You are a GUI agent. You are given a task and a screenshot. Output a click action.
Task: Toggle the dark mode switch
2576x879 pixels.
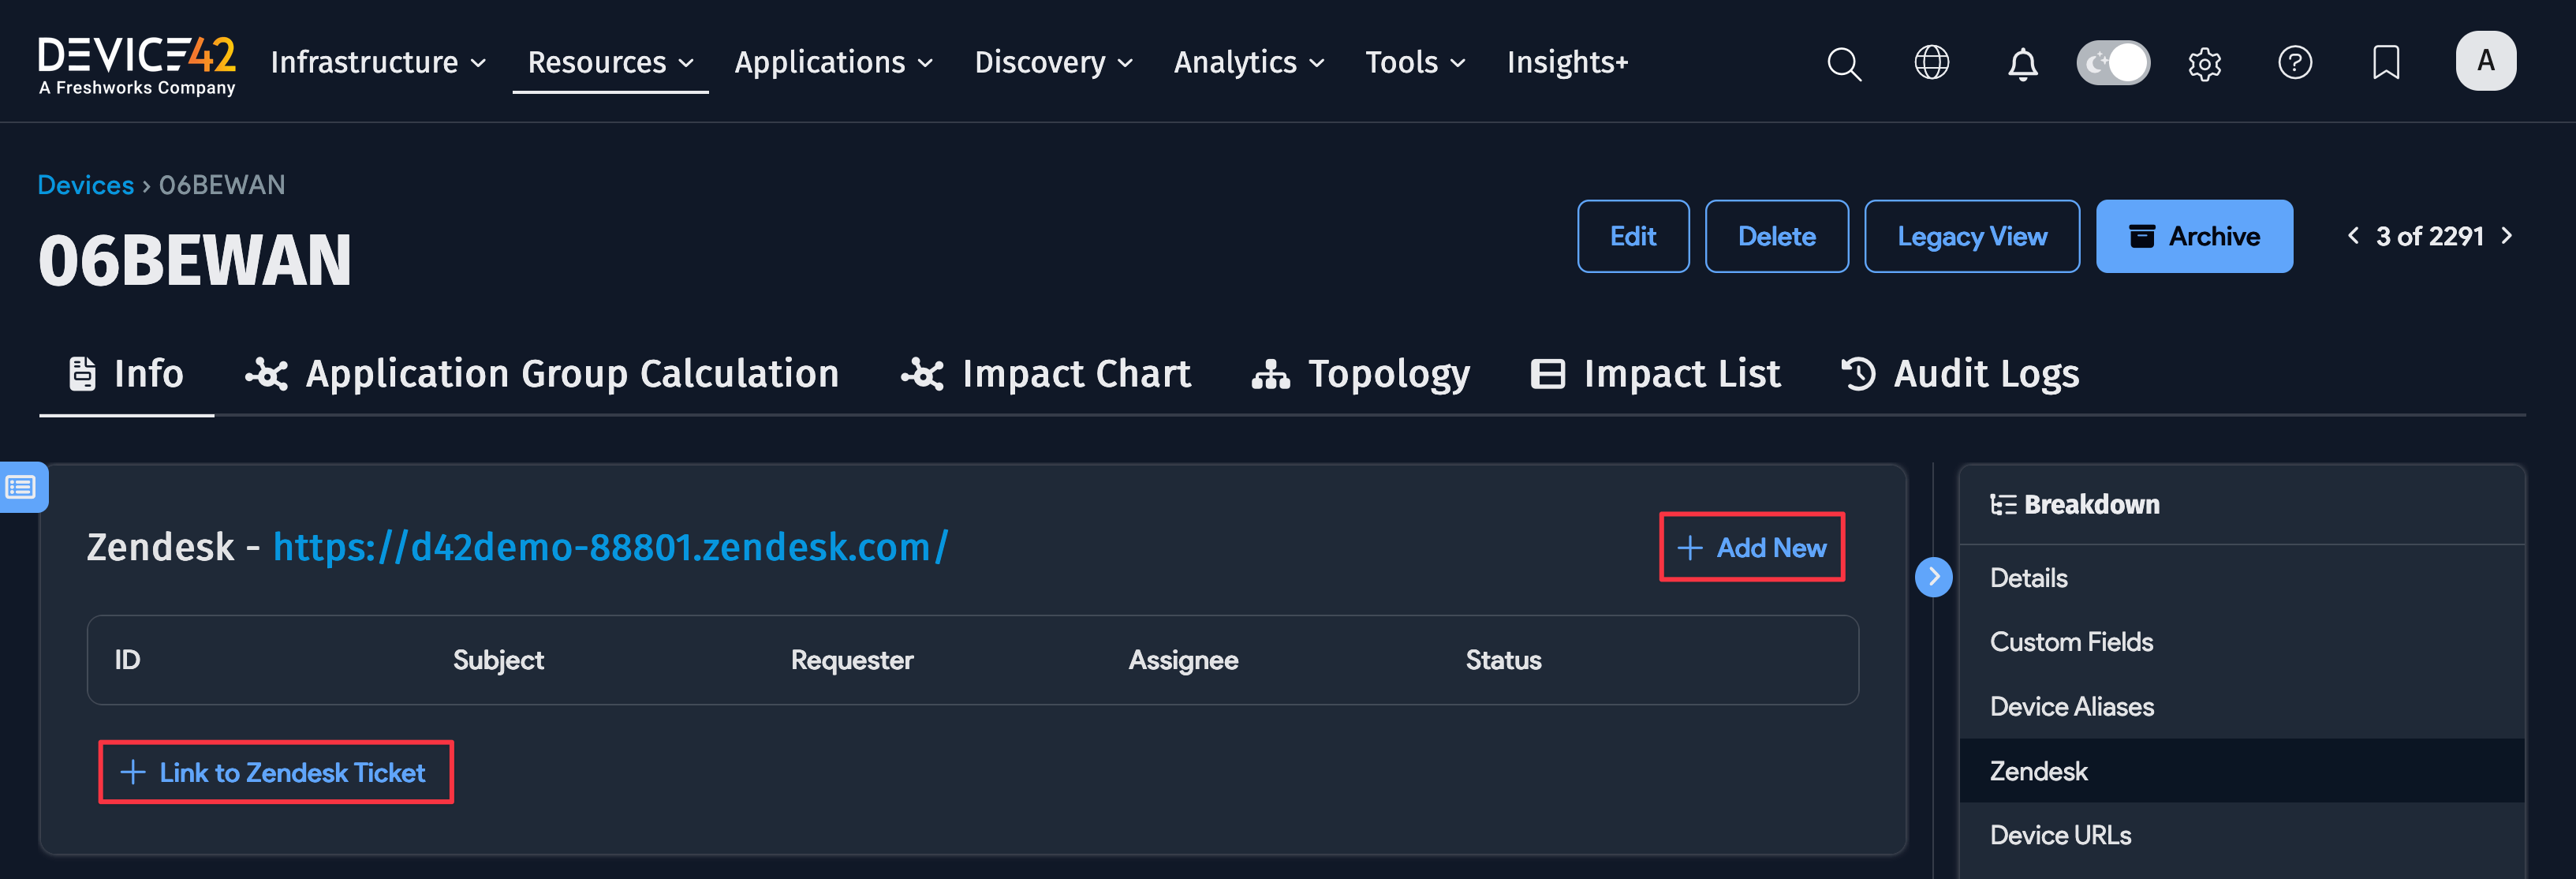point(2112,63)
